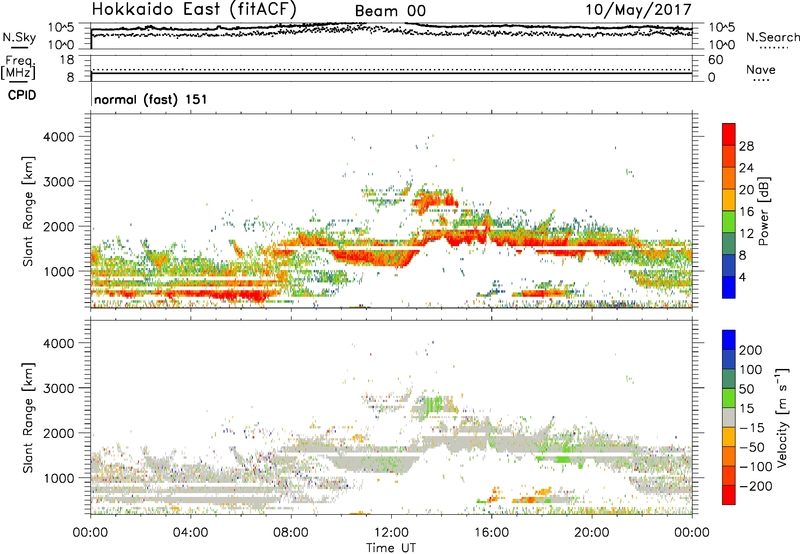This screenshot has height=554, width=800.
Task: Click the '04:00' time axis tick label
Action: click(x=190, y=533)
